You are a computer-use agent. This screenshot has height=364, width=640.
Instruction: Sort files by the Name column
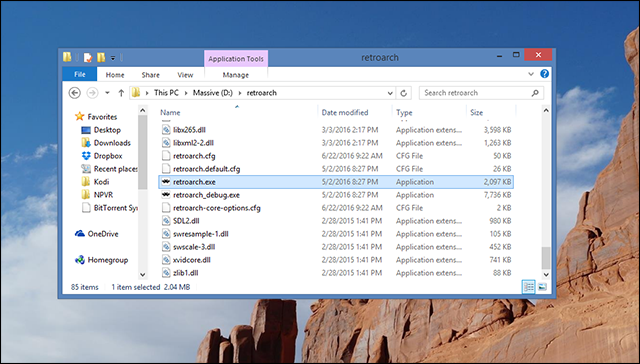(170, 113)
